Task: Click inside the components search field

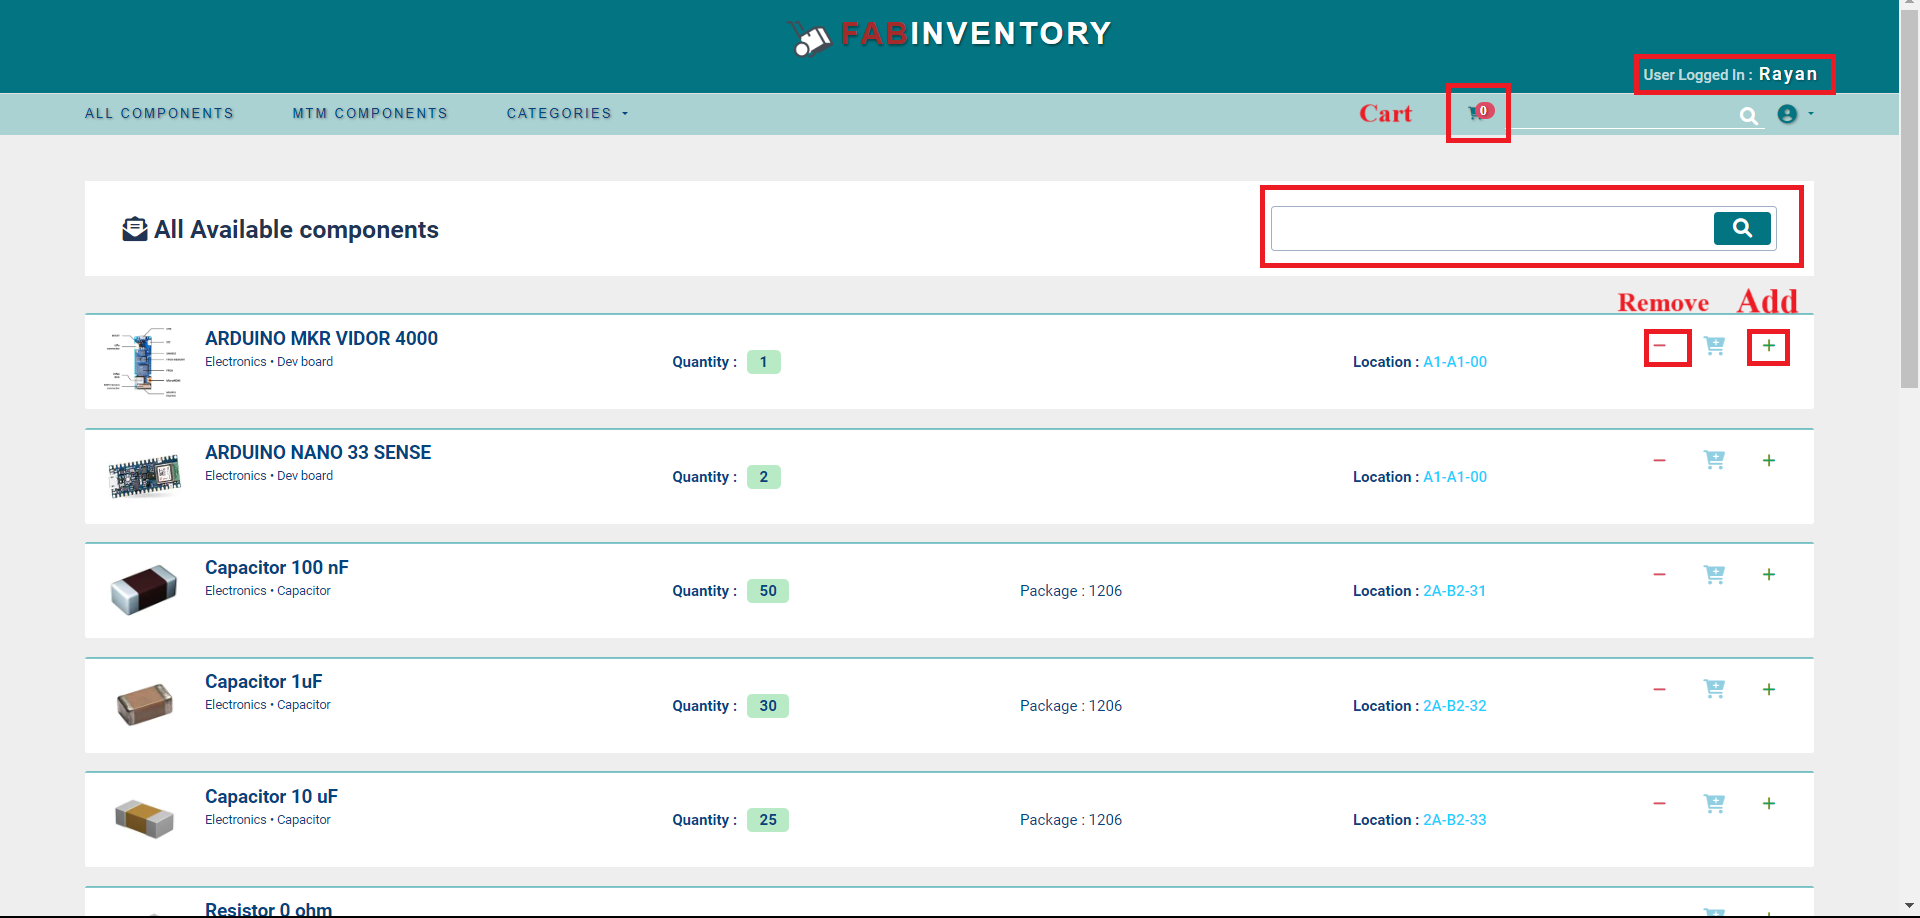Action: [1490, 229]
